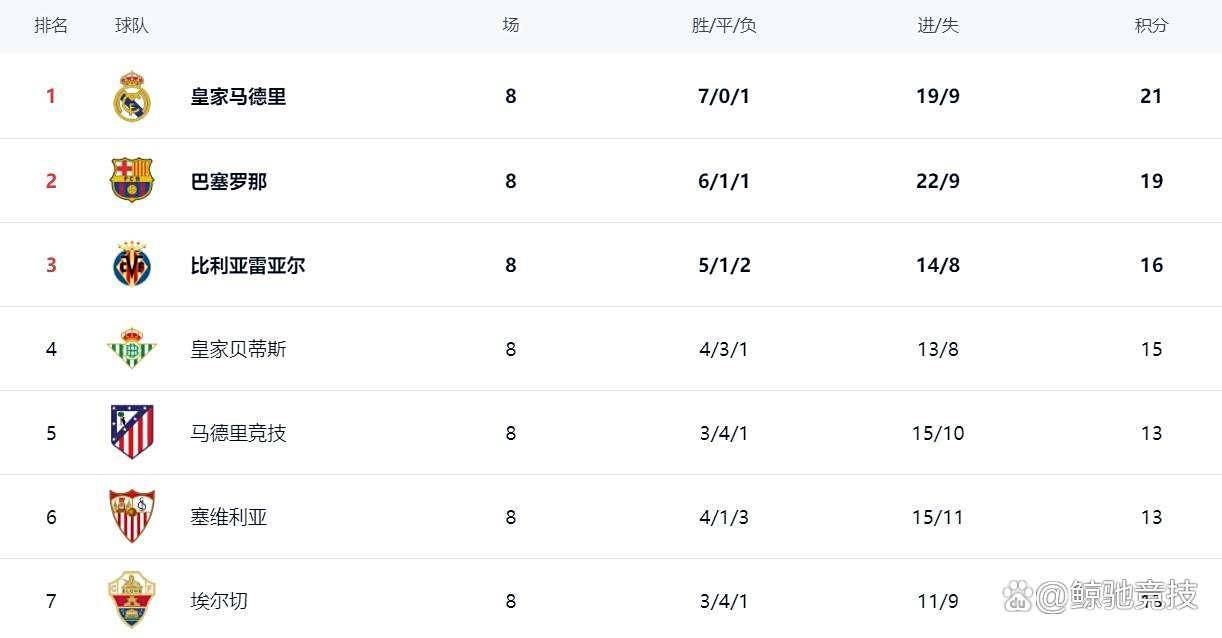Click the watermark logo icon

[1017, 596]
